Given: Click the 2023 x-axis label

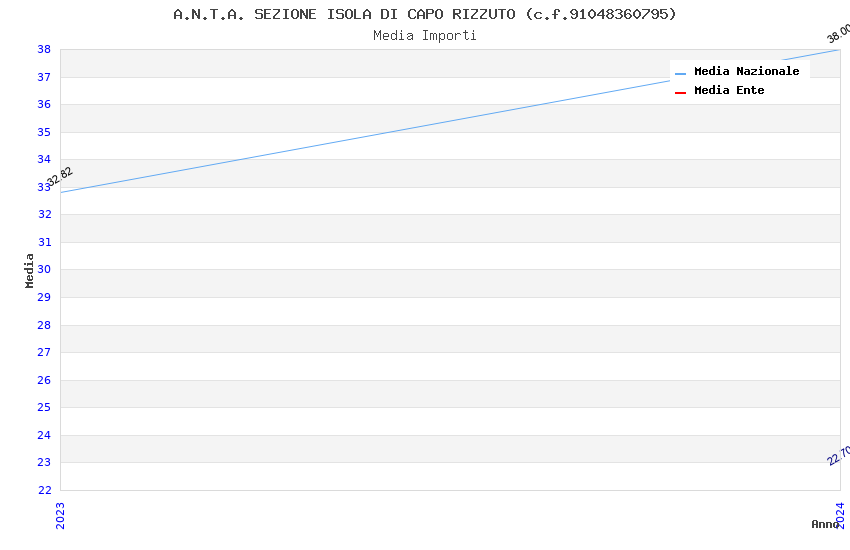Looking at the screenshot, I should coord(60,515).
